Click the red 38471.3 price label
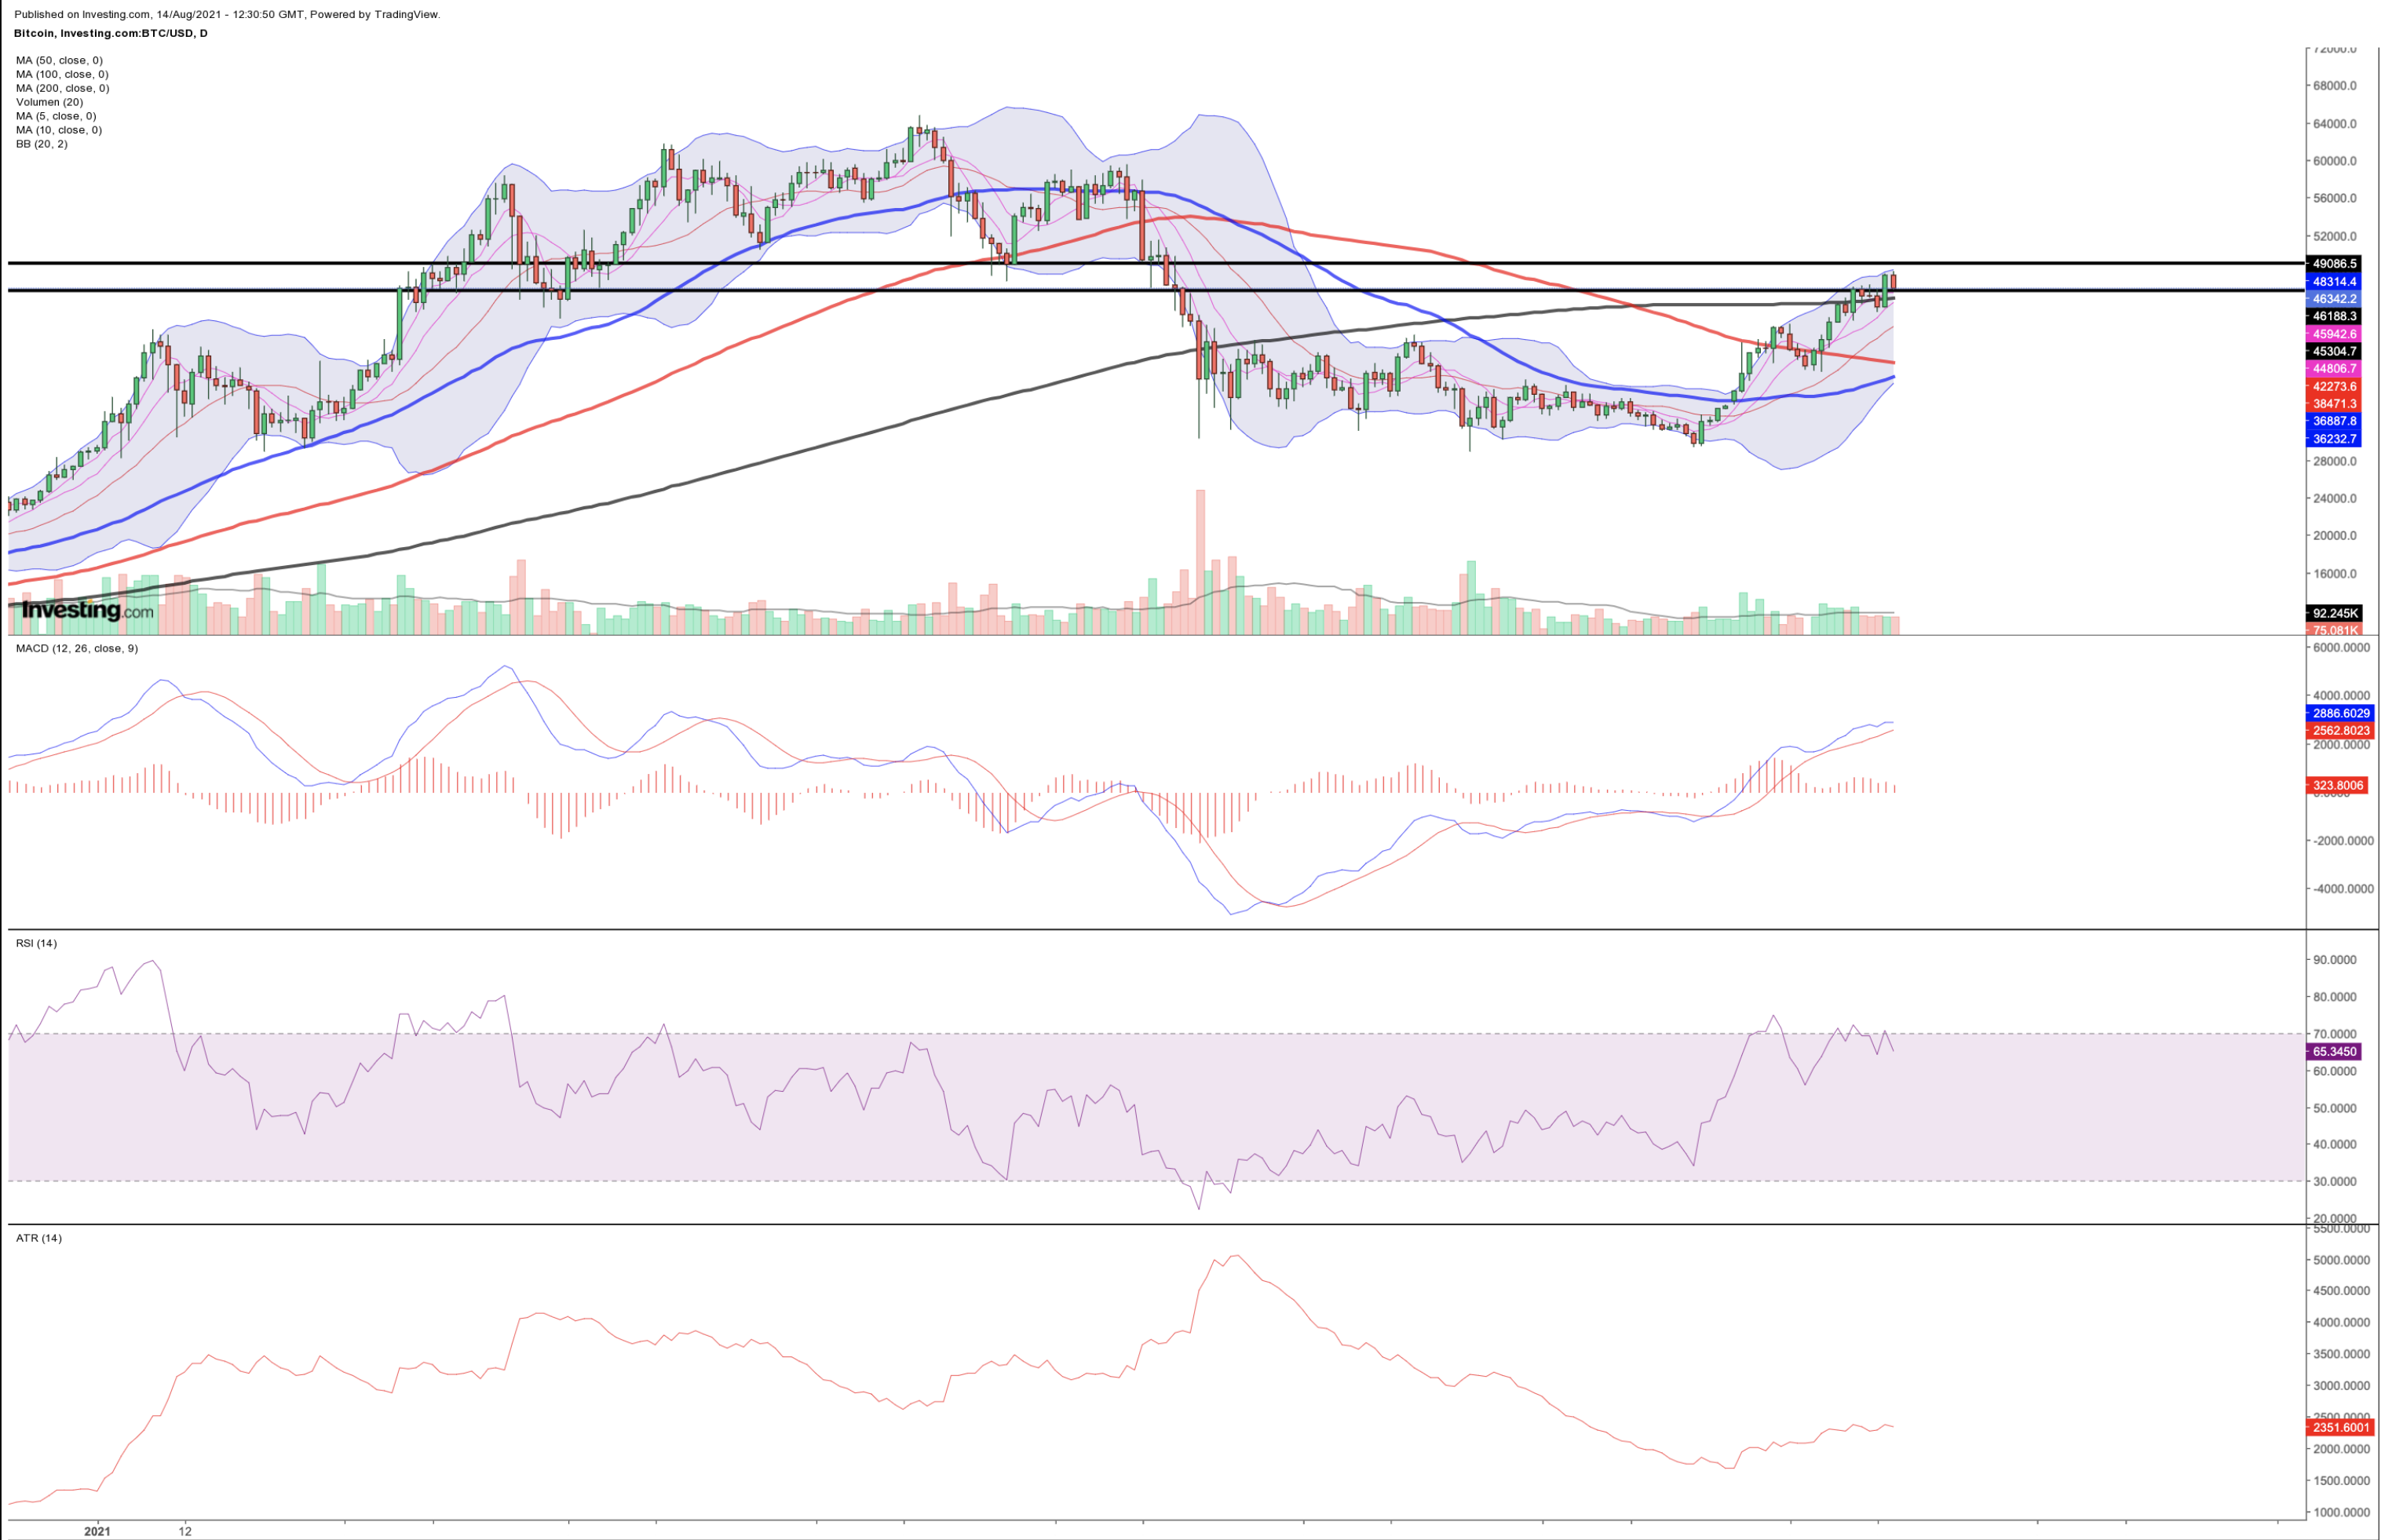The height and width of the screenshot is (1540, 2385). pos(2334,404)
